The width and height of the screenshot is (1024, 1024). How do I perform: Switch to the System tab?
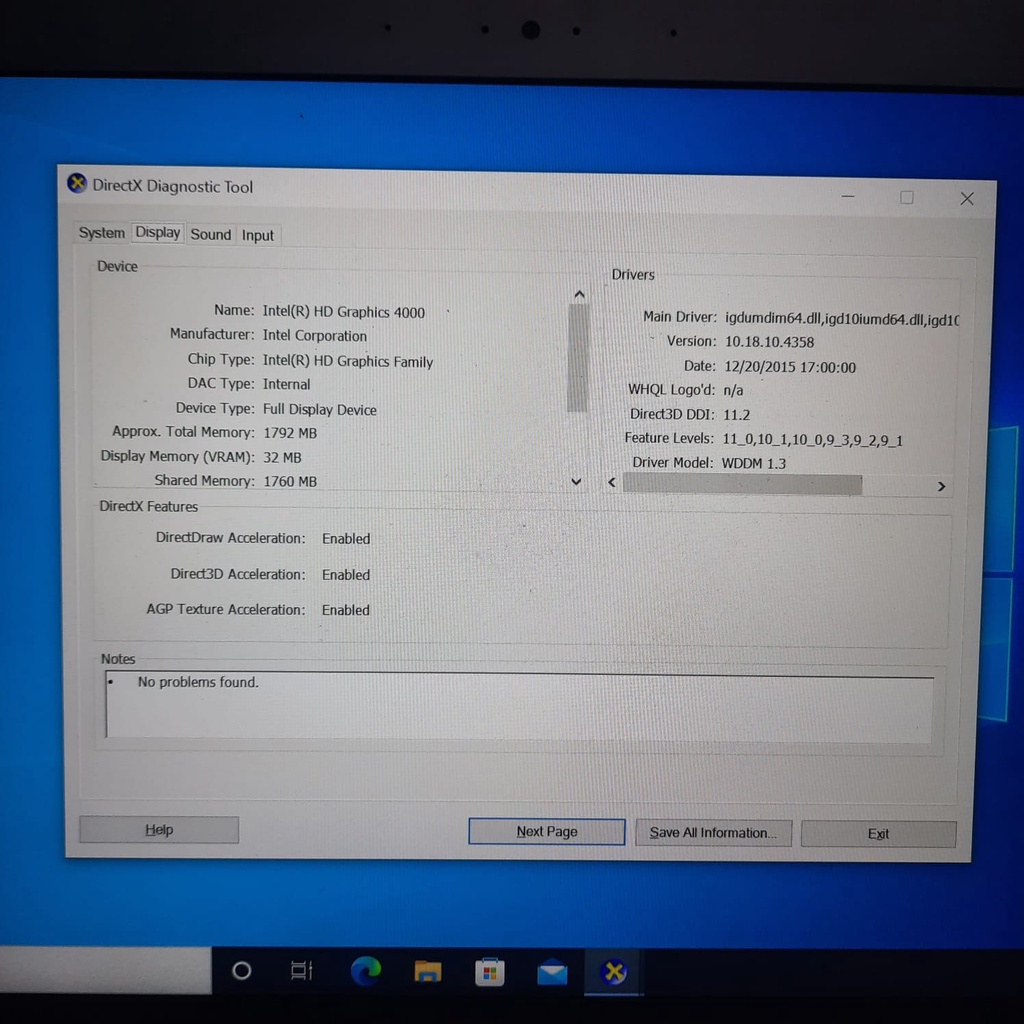click(101, 233)
